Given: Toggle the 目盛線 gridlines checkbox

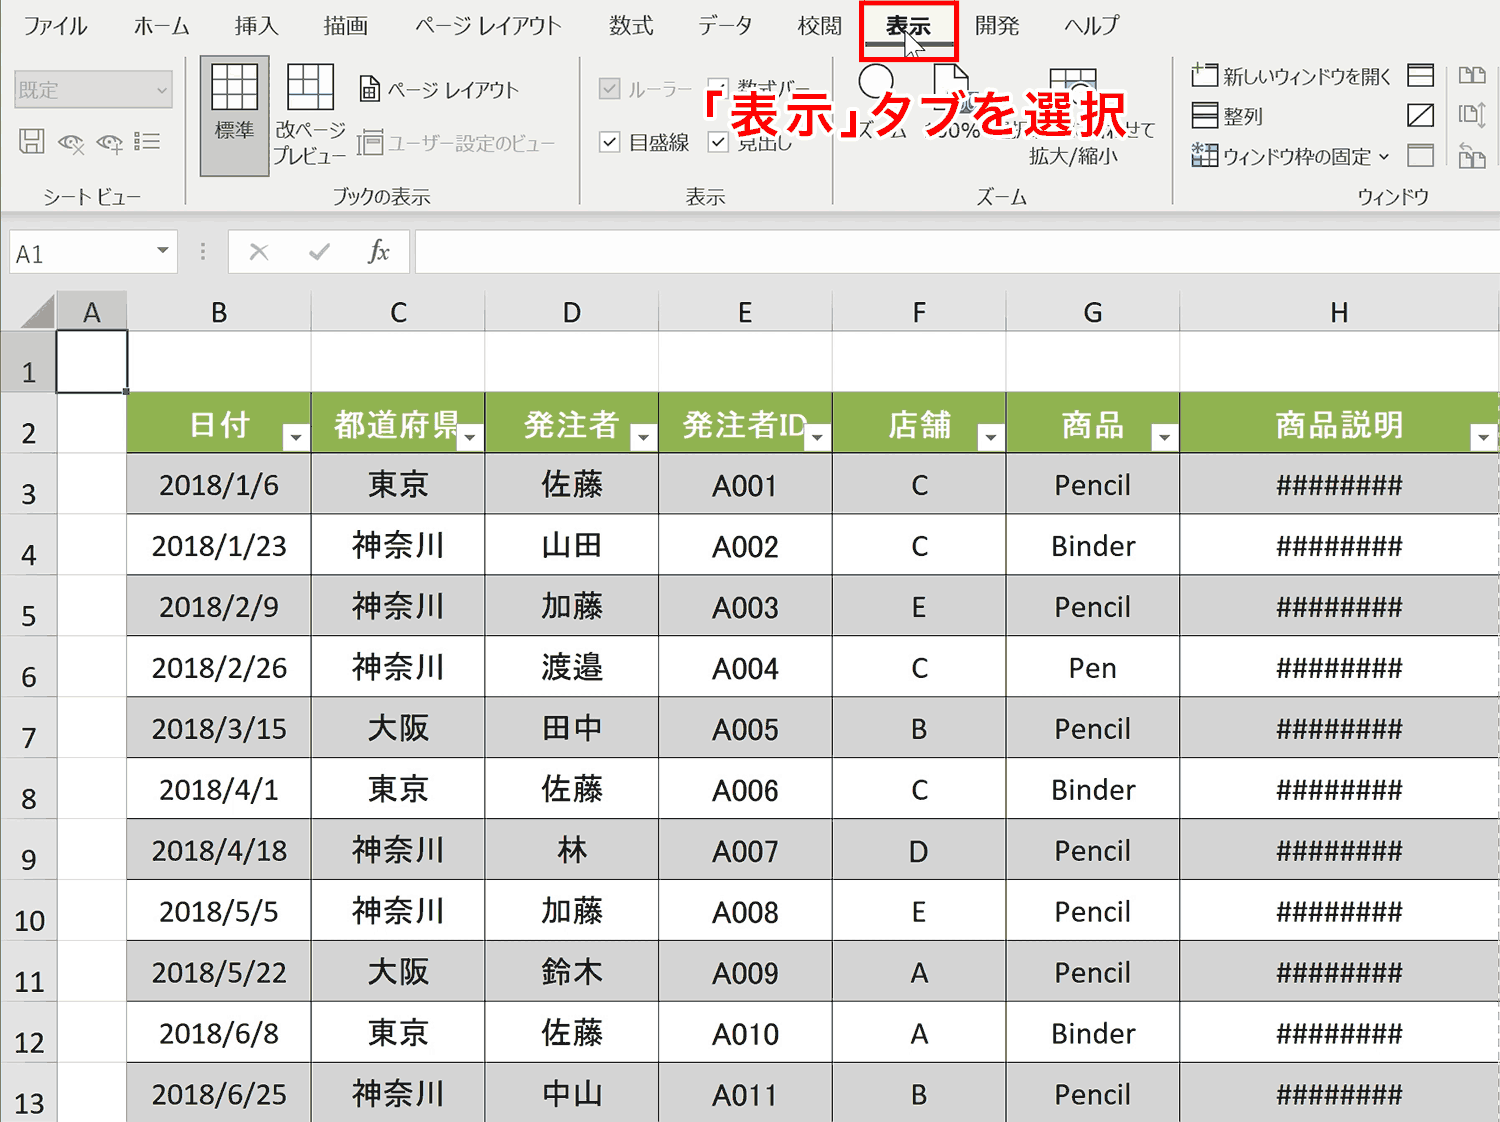Looking at the screenshot, I should click(609, 142).
